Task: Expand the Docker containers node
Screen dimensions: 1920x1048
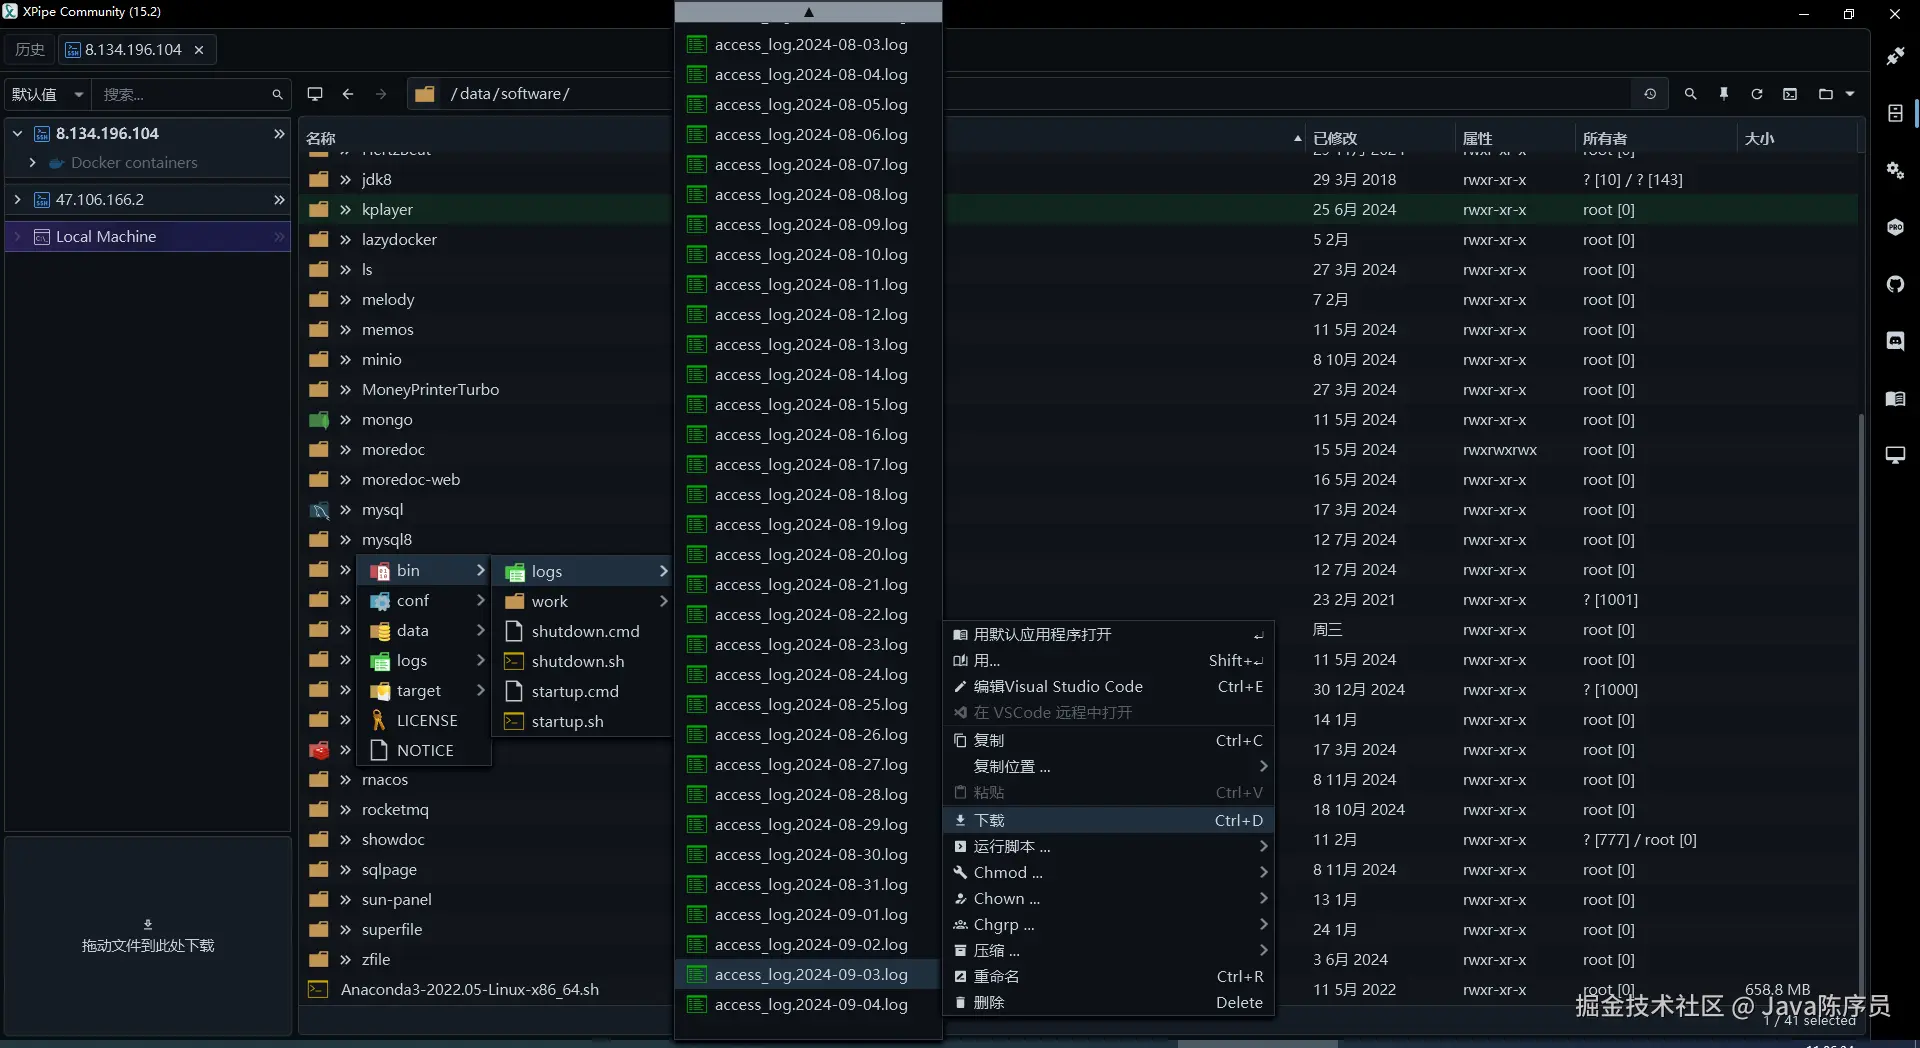Action: pyautogui.click(x=33, y=162)
